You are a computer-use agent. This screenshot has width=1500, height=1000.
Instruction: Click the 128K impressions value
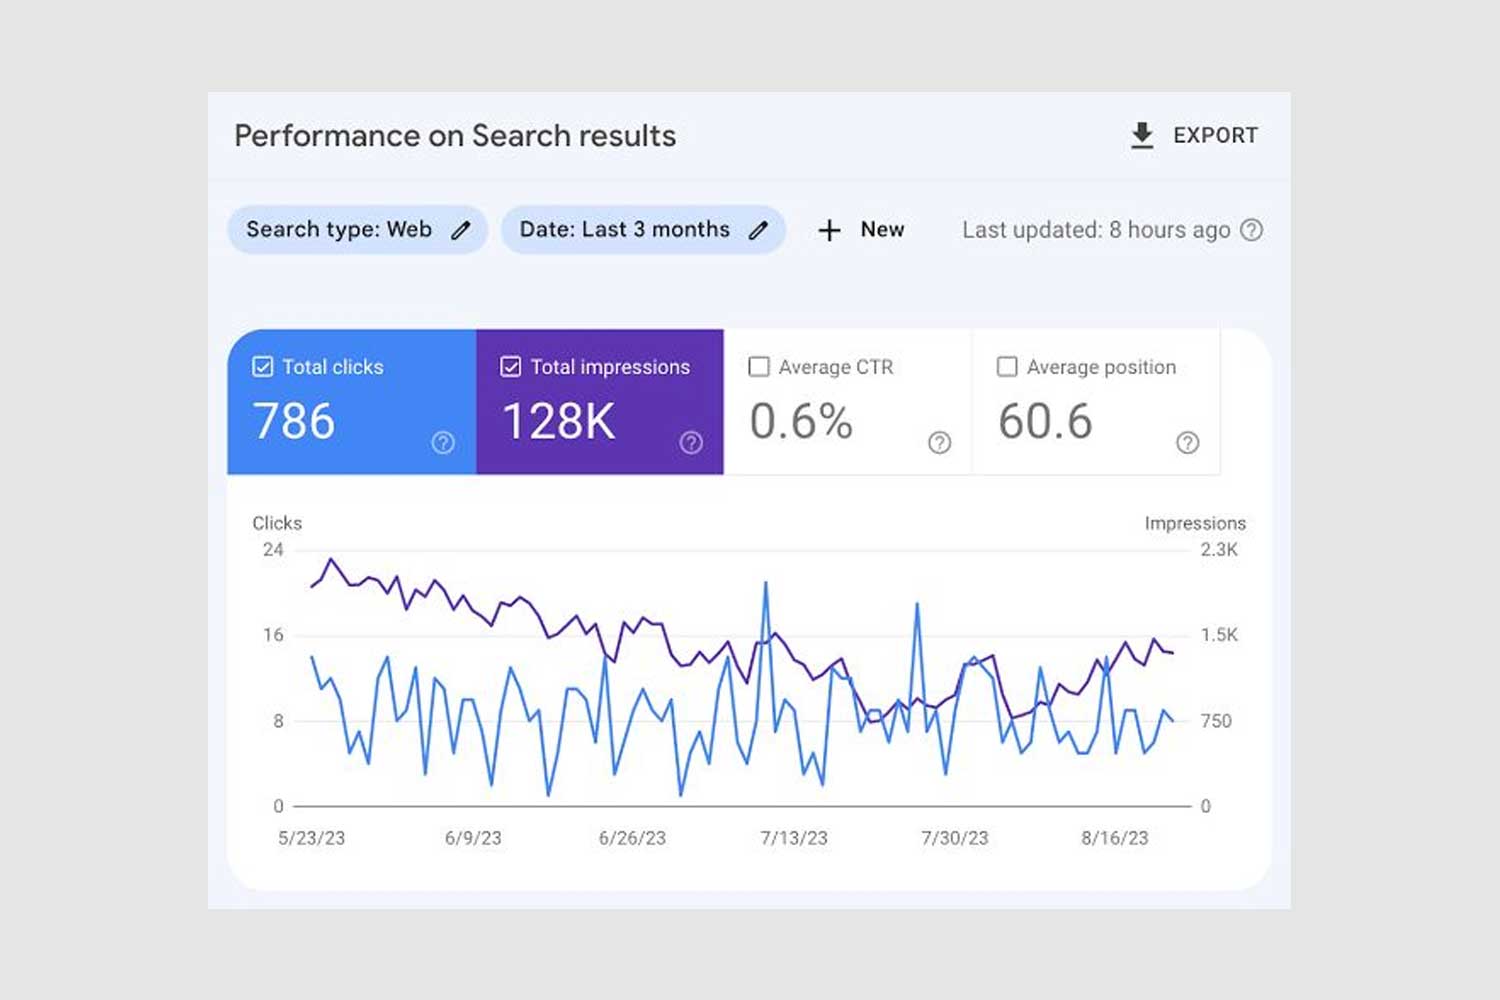pyautogui.click(x=558, y=421)
